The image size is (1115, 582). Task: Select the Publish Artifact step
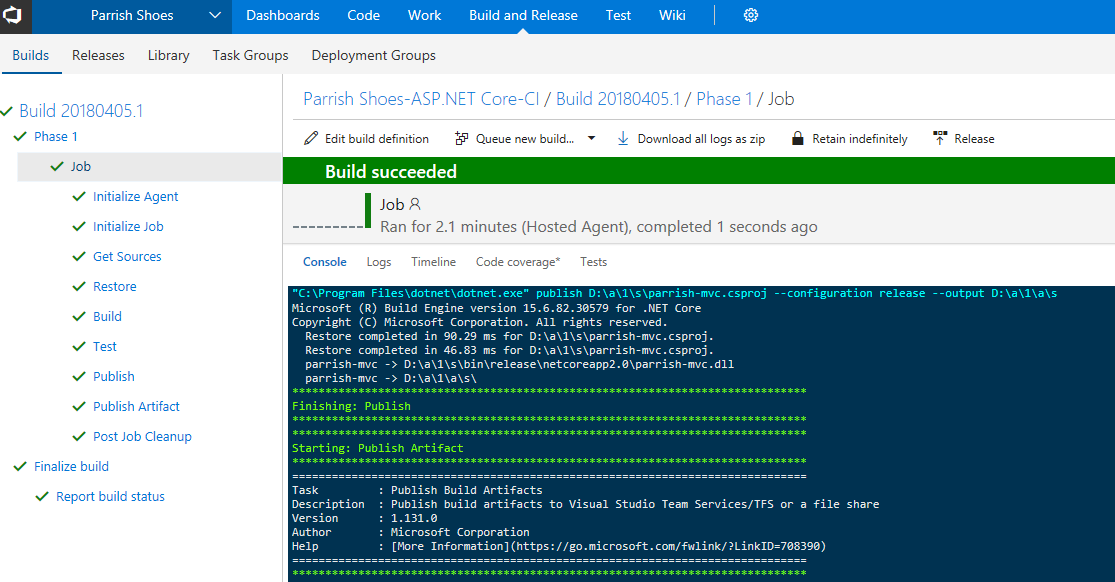136,407
